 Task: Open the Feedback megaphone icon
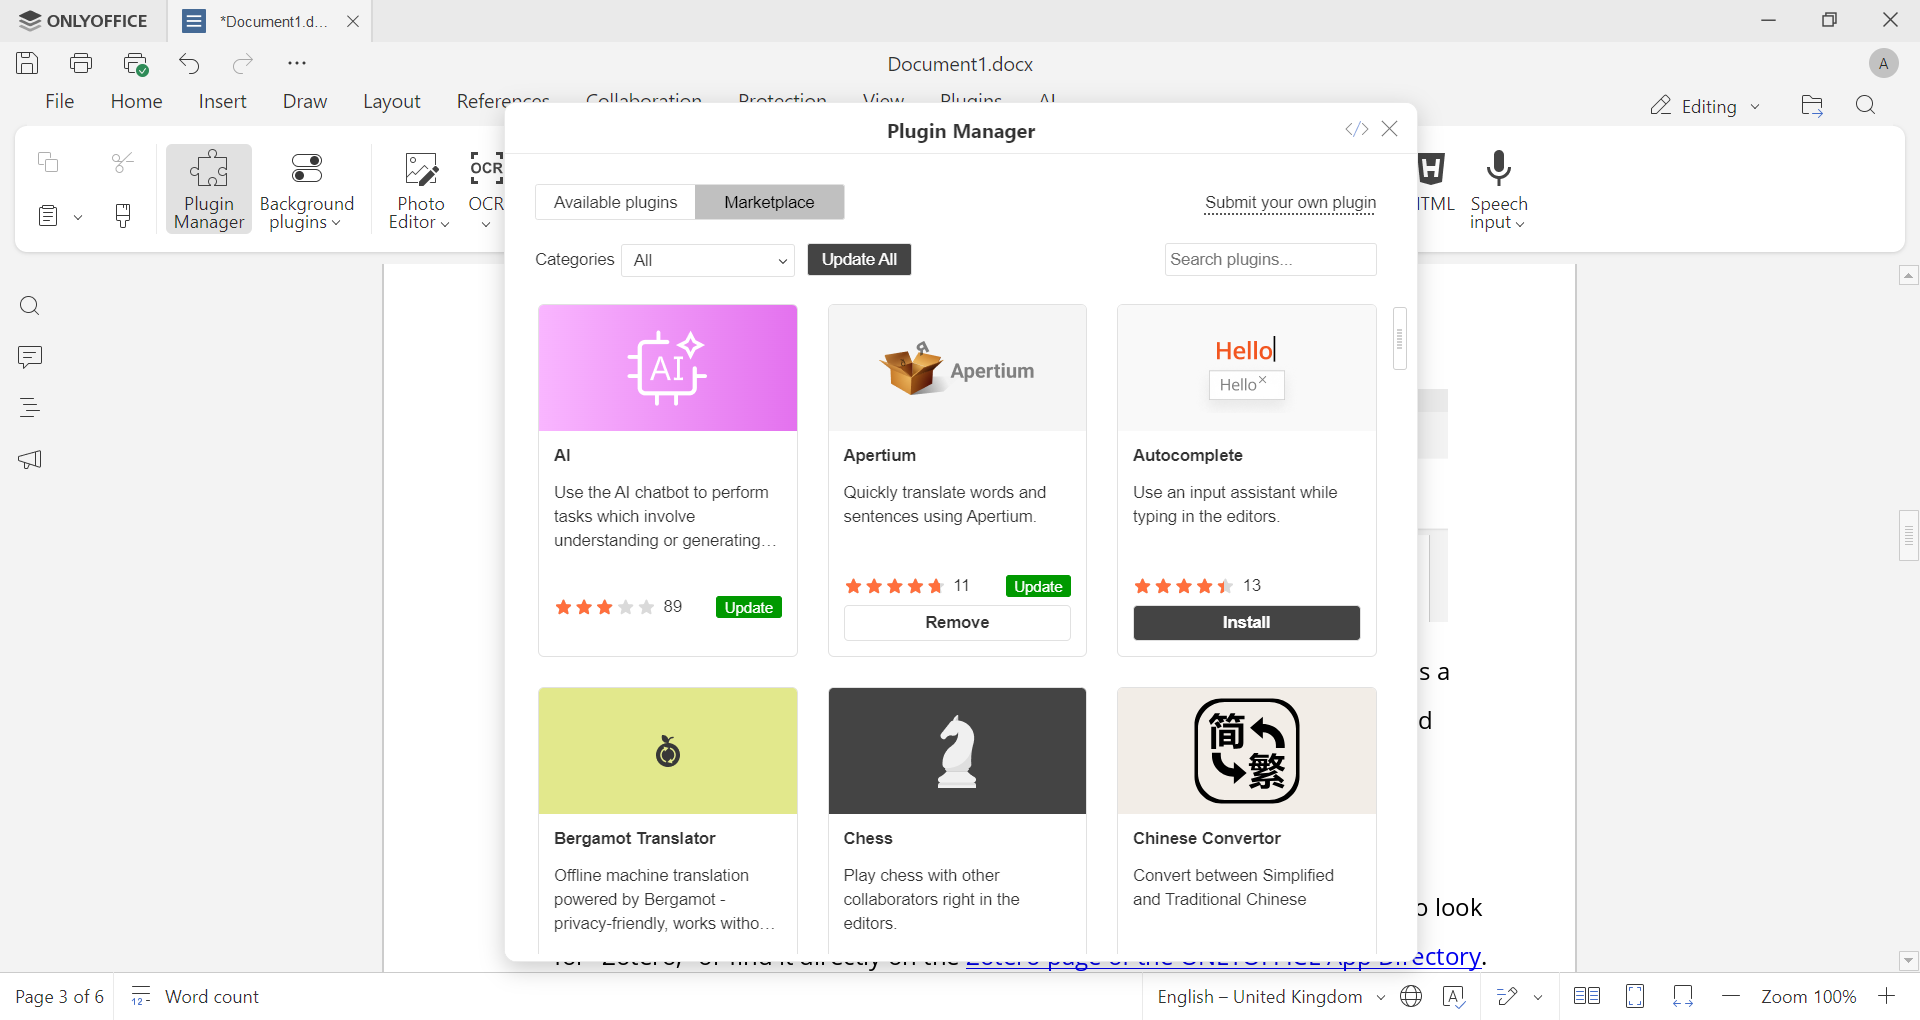pos(30,460)
